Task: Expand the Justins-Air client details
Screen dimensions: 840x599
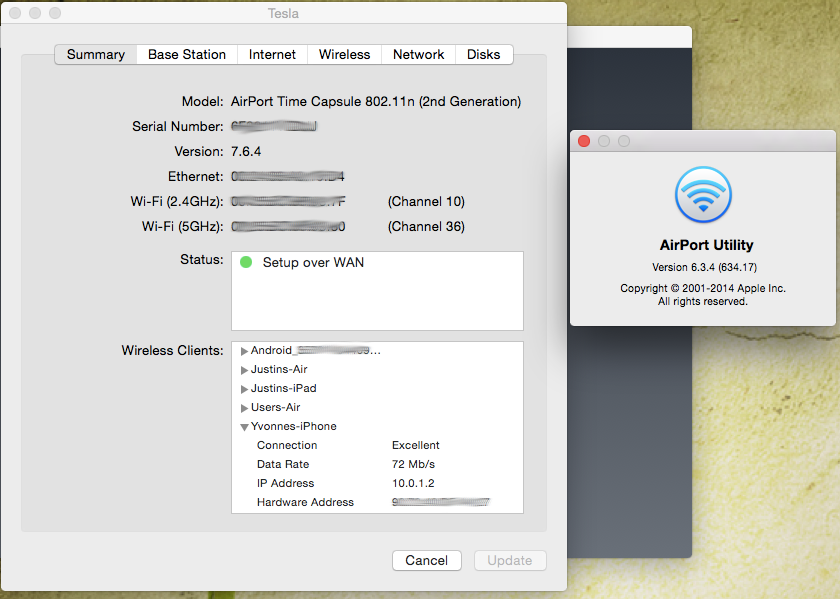Action: point(244,370)
